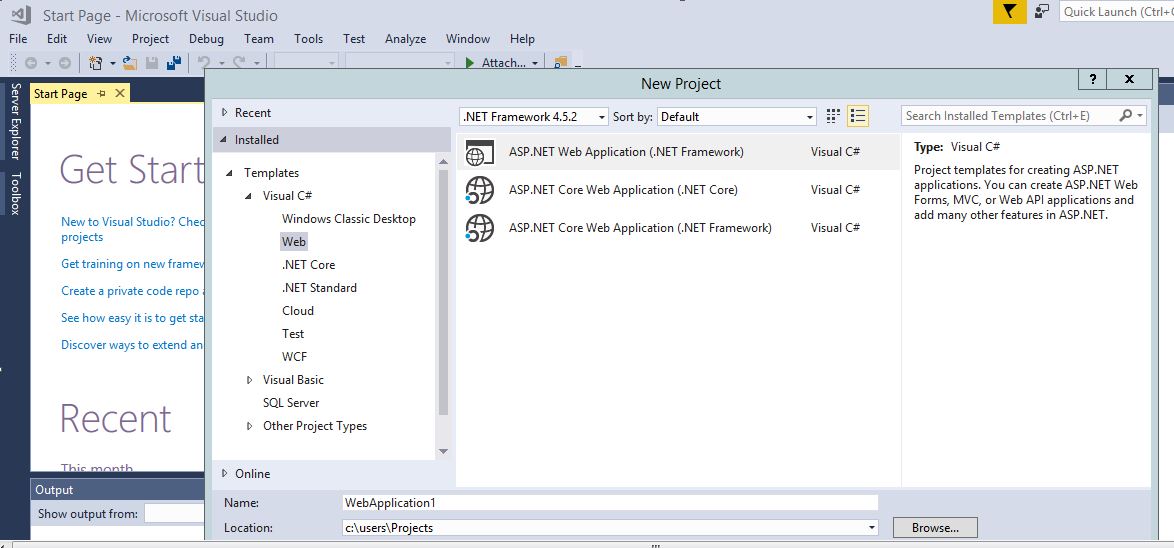Open the Undo history dropdown arrow
Image resolution: width=1174 pixels, height=548 pixels.
pos(222,64)
